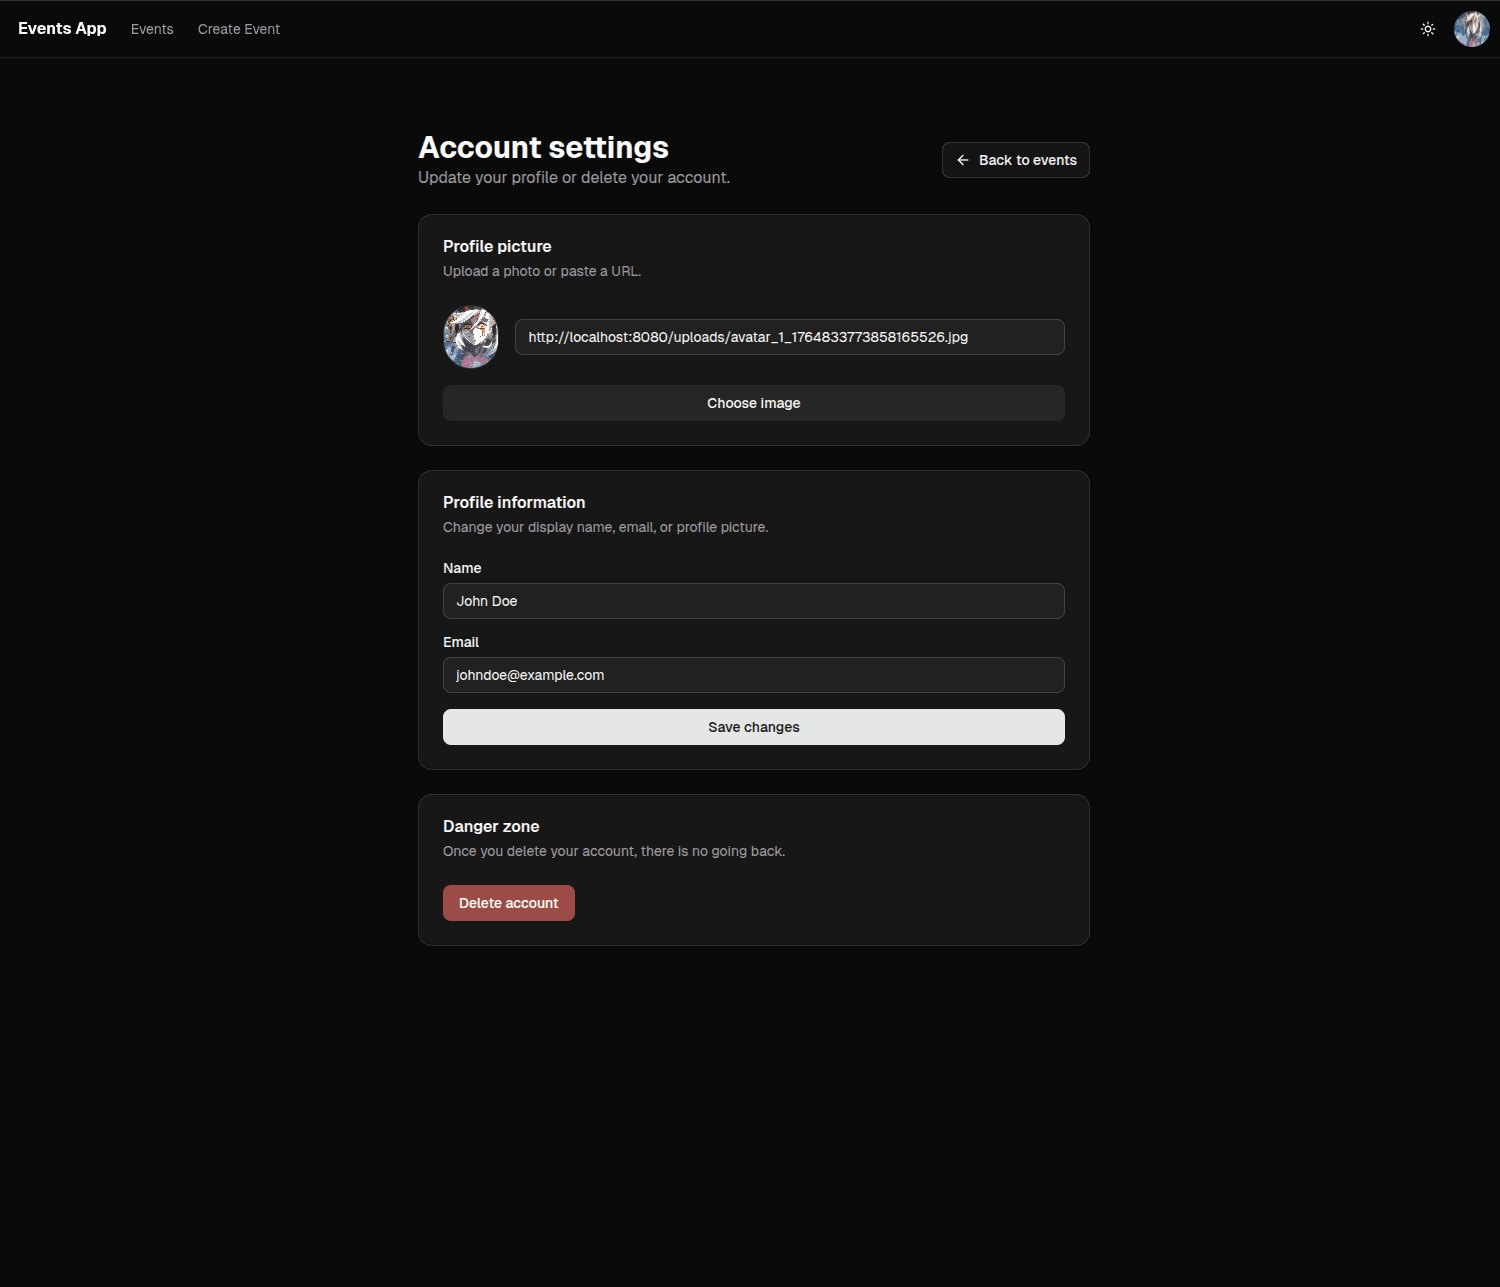Open the Events navigation item
The height and width of the screenshot is (1287, 1500).
tap(151, 29)
